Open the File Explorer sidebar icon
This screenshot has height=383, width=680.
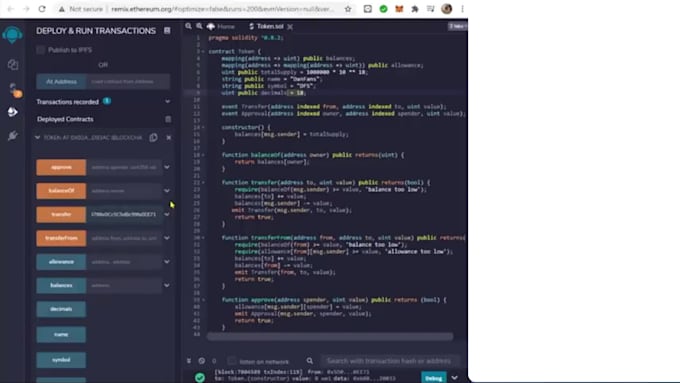[x=13, y=65]
